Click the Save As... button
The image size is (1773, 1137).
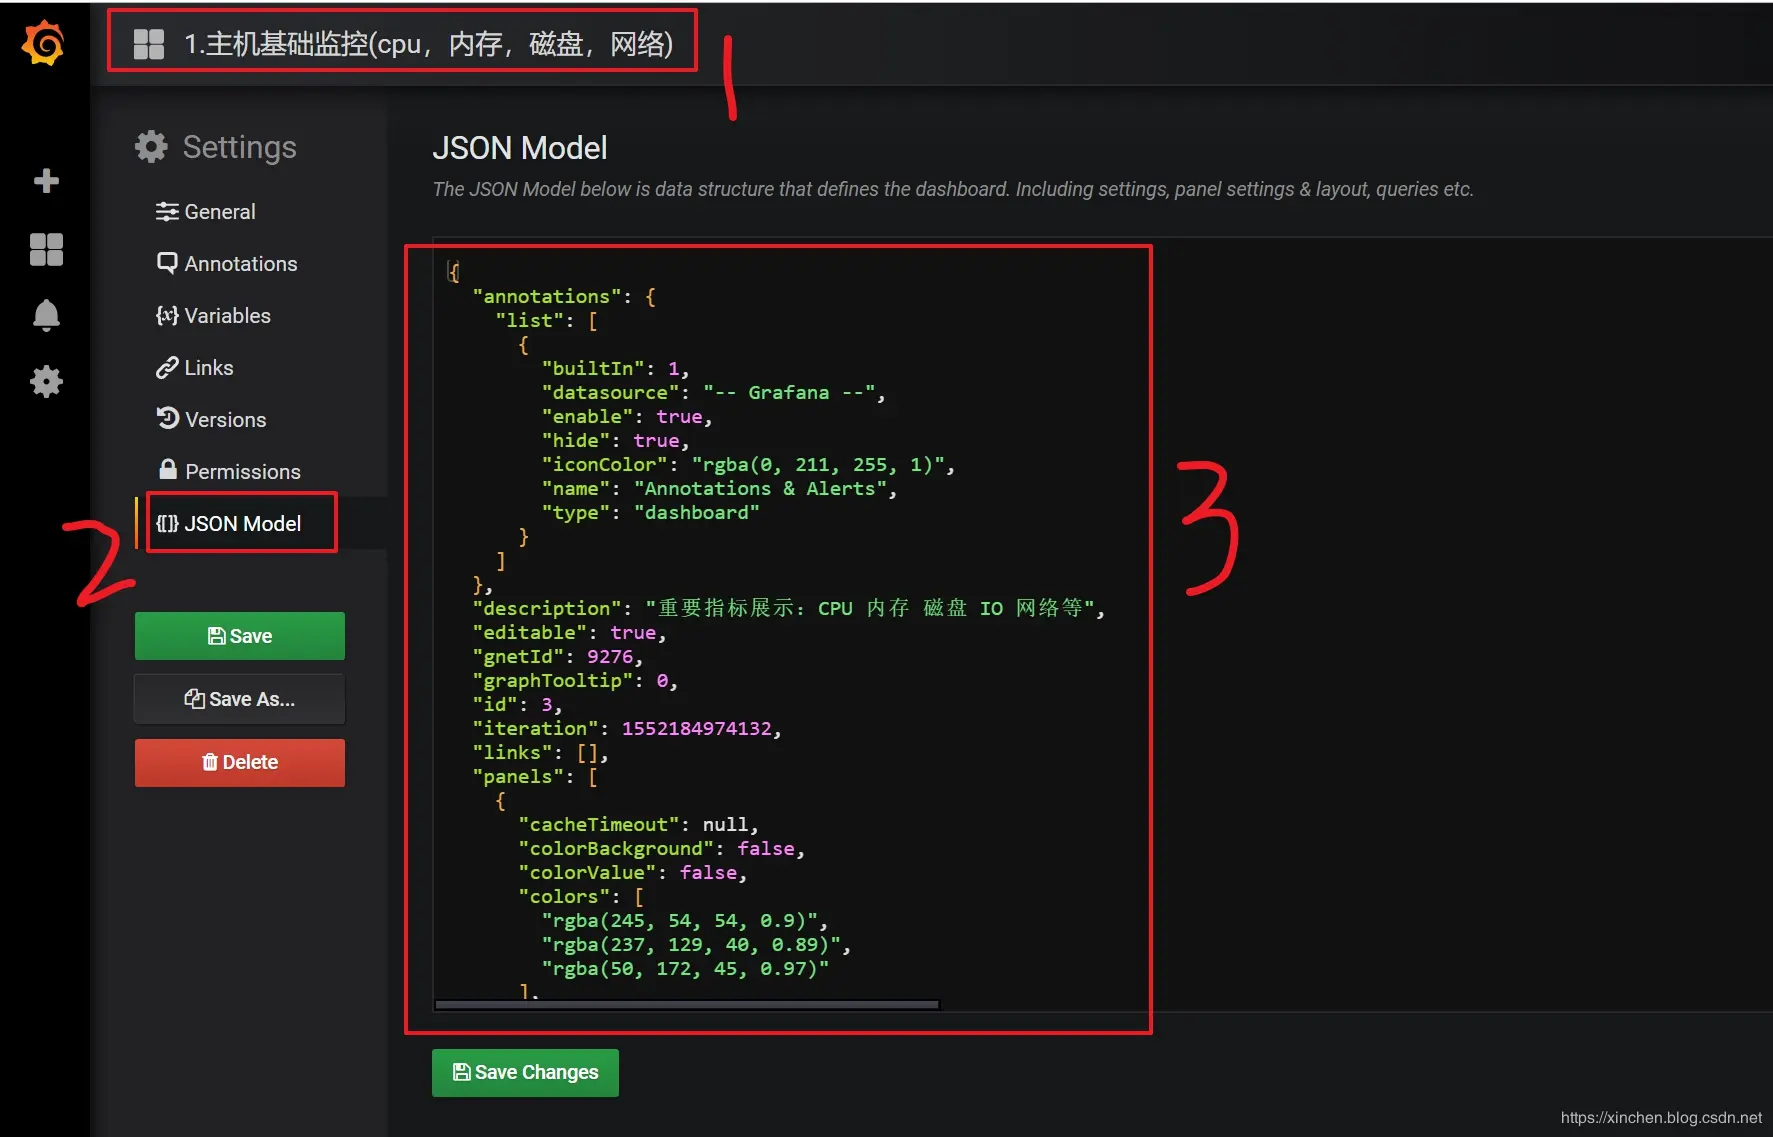240,699
